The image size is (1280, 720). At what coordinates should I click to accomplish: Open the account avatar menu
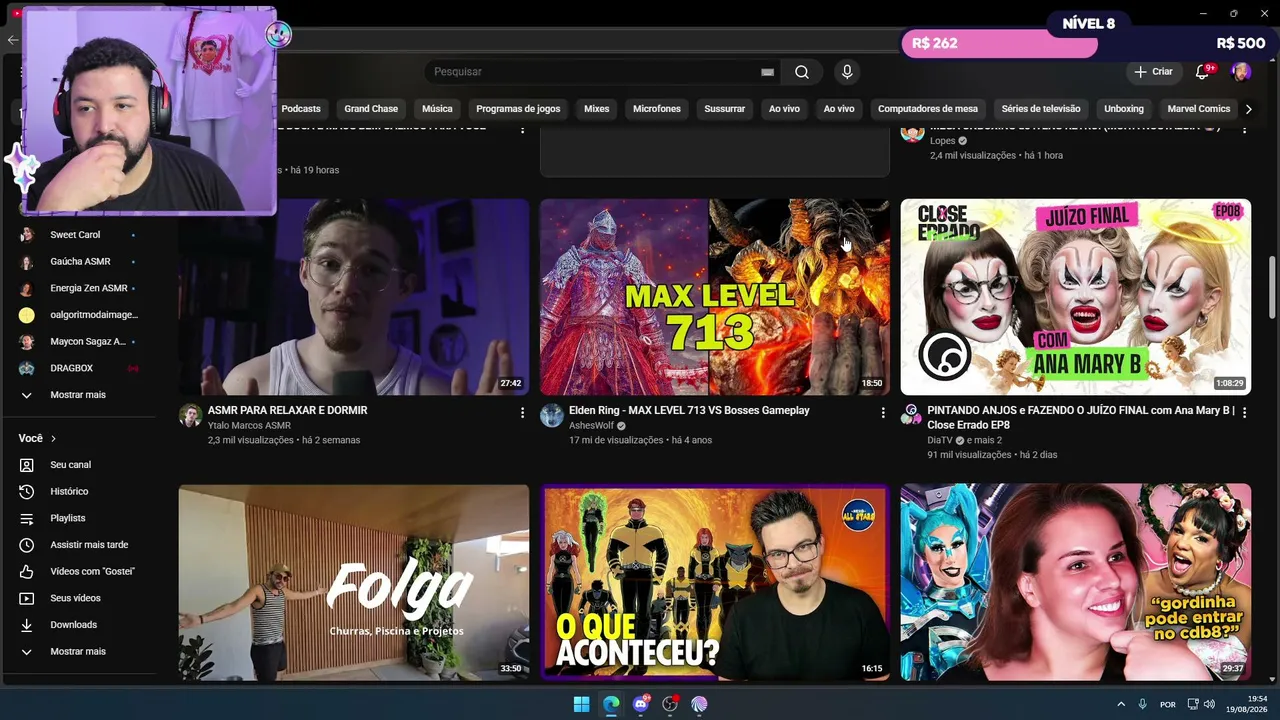[1240, 72]
